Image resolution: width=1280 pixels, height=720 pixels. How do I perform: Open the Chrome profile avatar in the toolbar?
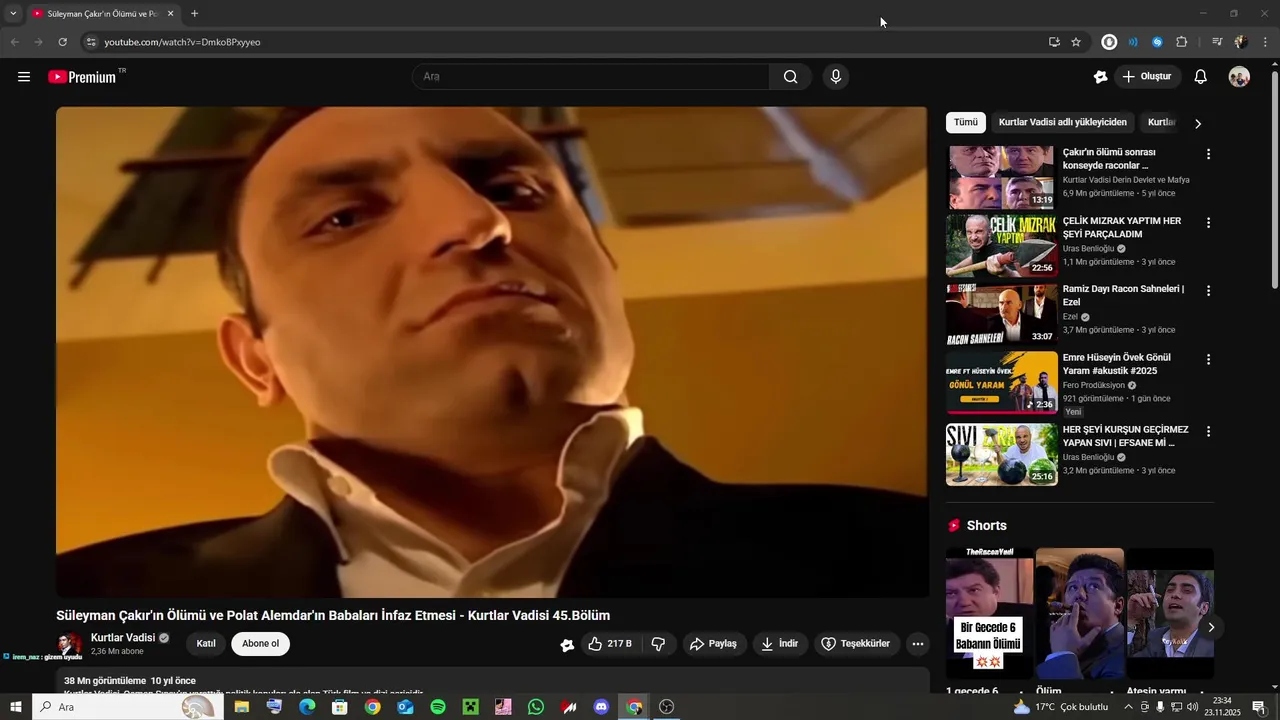tap(1240, 42)
